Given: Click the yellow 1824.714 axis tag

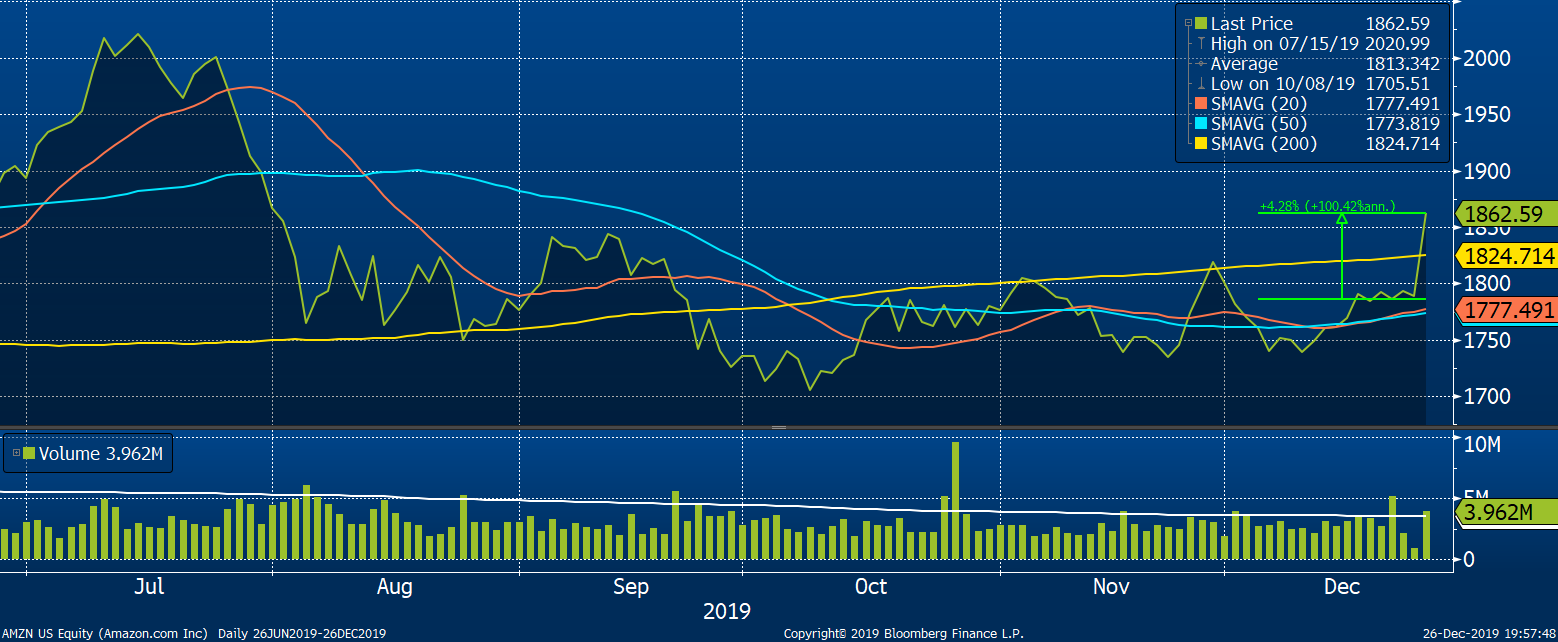Looking at the screenshot, I should [x=1505, y=256].
